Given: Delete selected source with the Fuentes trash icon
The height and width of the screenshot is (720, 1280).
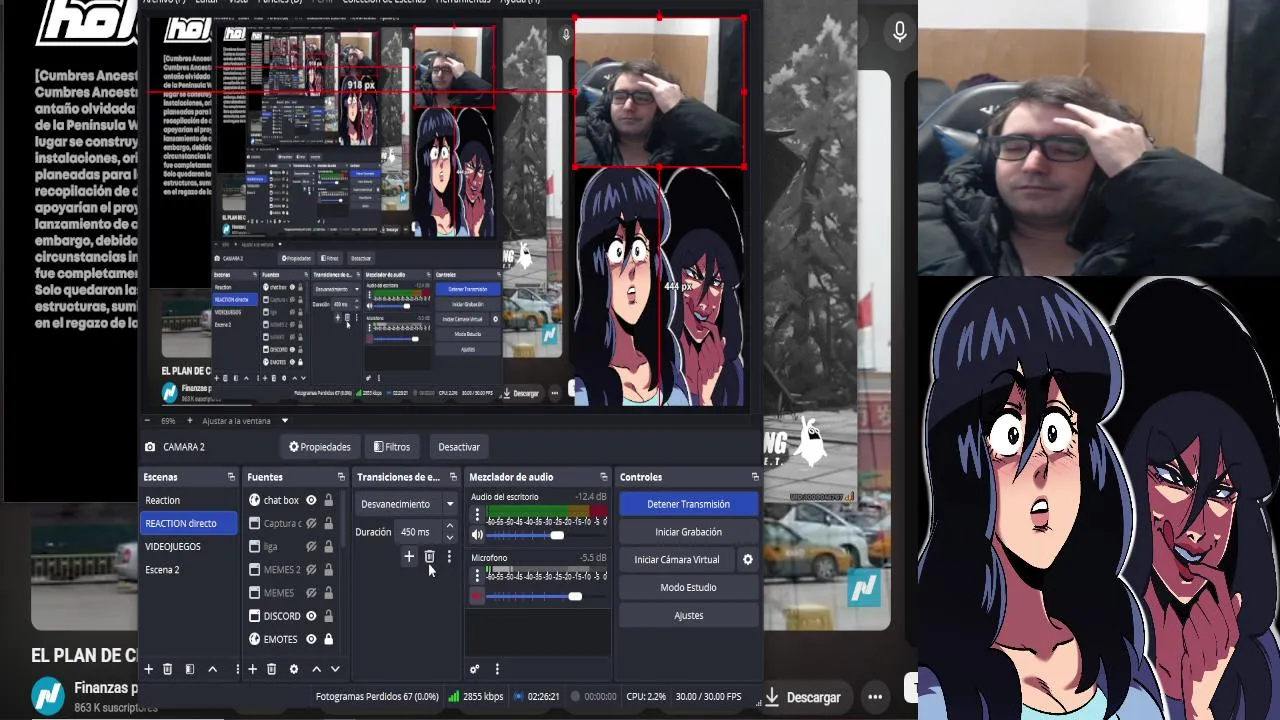Looking at the screenshot, I should click(271, 669).
